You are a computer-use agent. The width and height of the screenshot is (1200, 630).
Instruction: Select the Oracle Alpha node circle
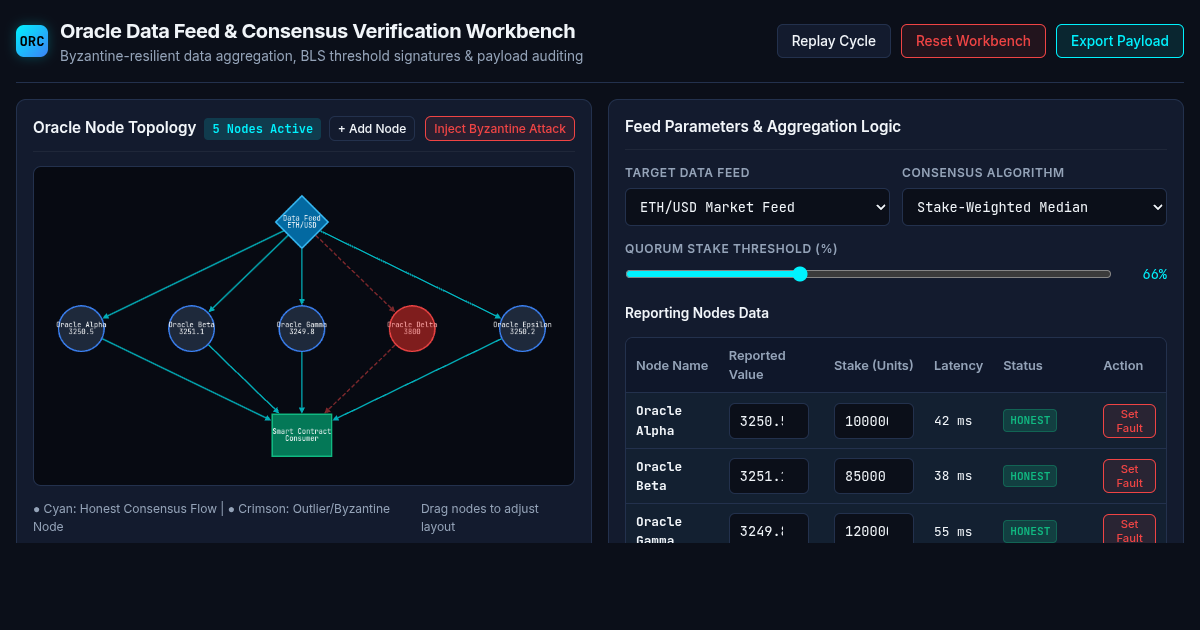(x=81, y=328)
